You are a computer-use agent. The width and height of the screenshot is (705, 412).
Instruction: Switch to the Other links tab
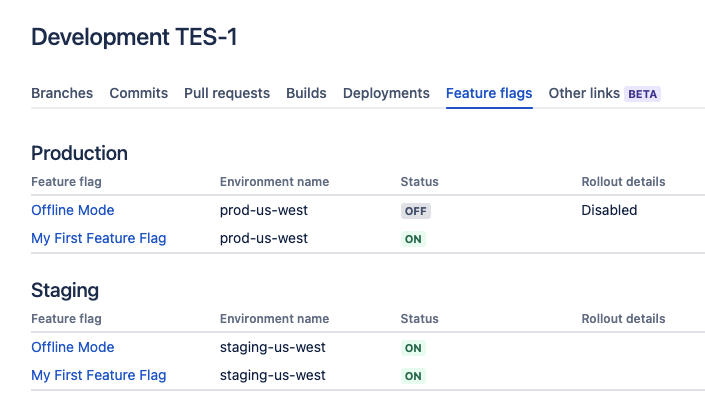584,93
